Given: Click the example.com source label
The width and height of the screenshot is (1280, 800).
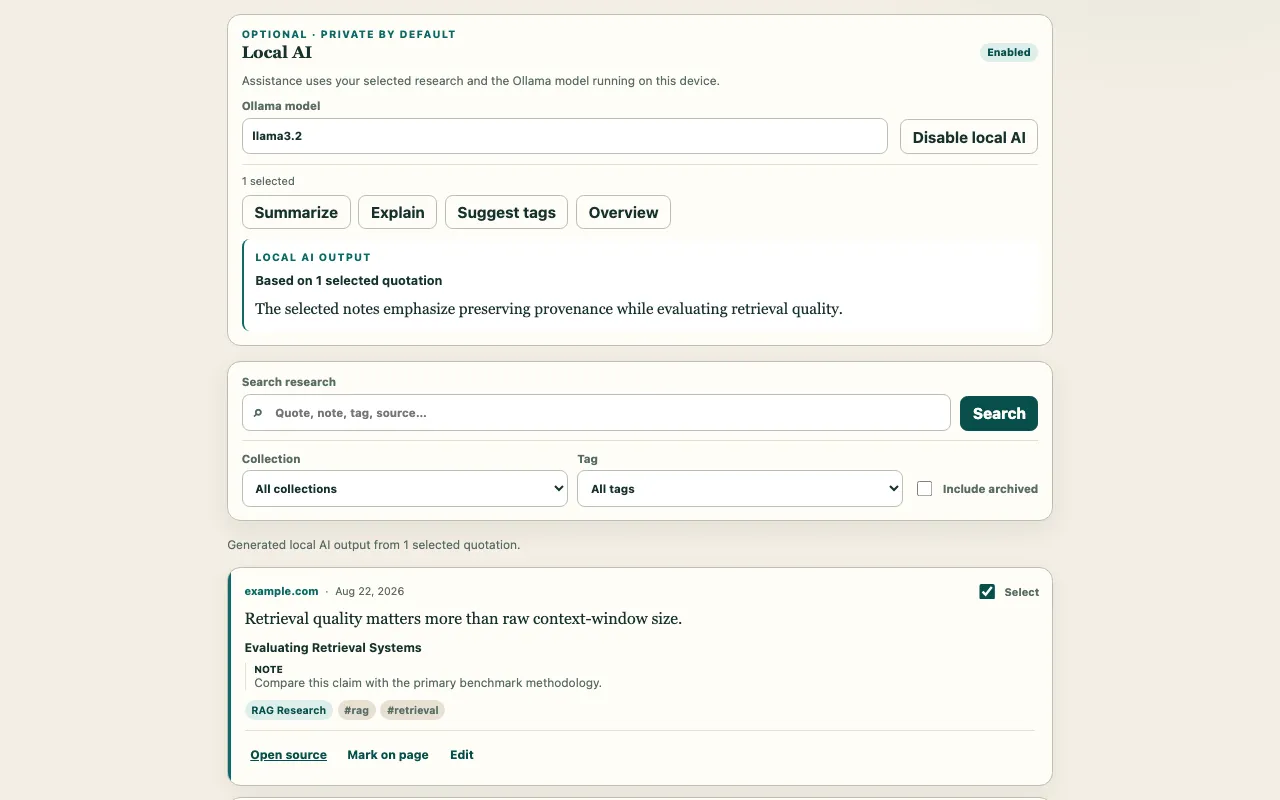Looking at the screenshot, I should [x=282, y=591].
